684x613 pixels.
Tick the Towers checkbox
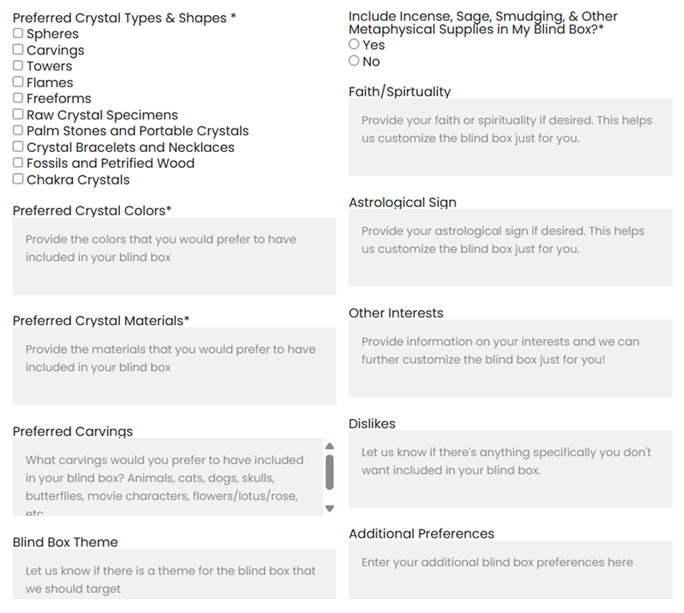click(x=18, y=66)
